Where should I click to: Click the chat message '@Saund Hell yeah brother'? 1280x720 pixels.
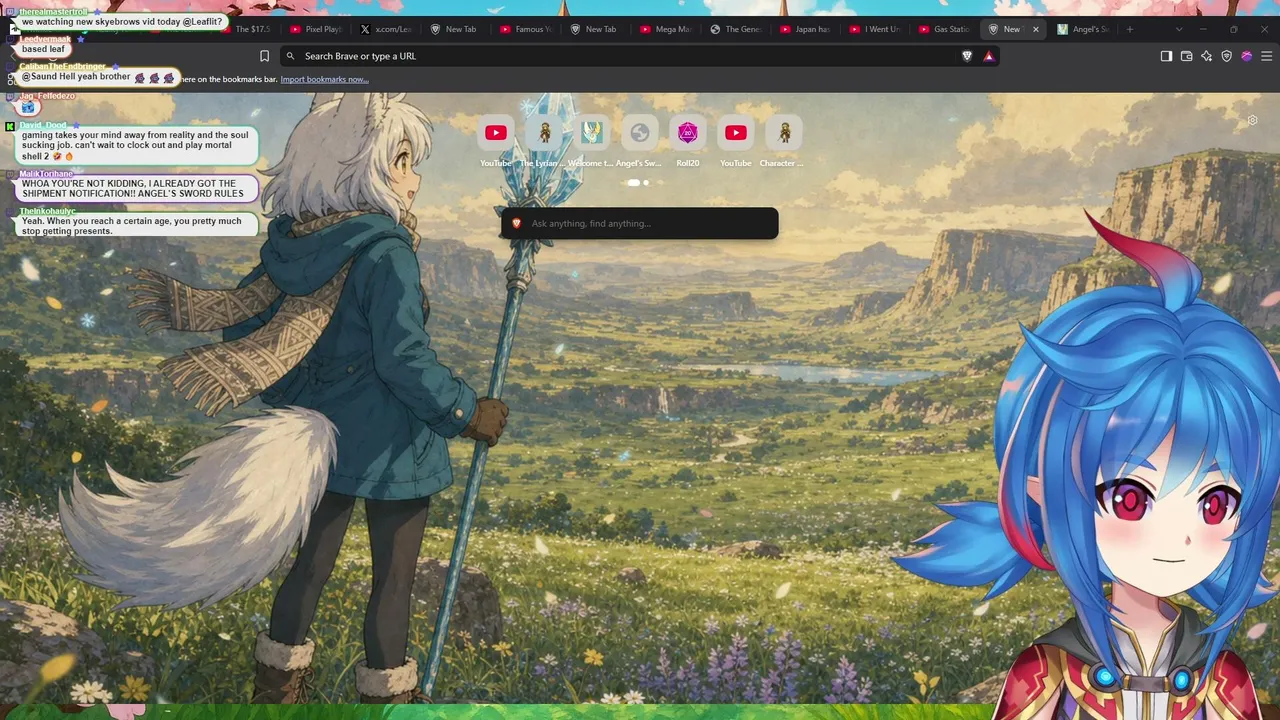pyautogui.click(x=97, y=77)
